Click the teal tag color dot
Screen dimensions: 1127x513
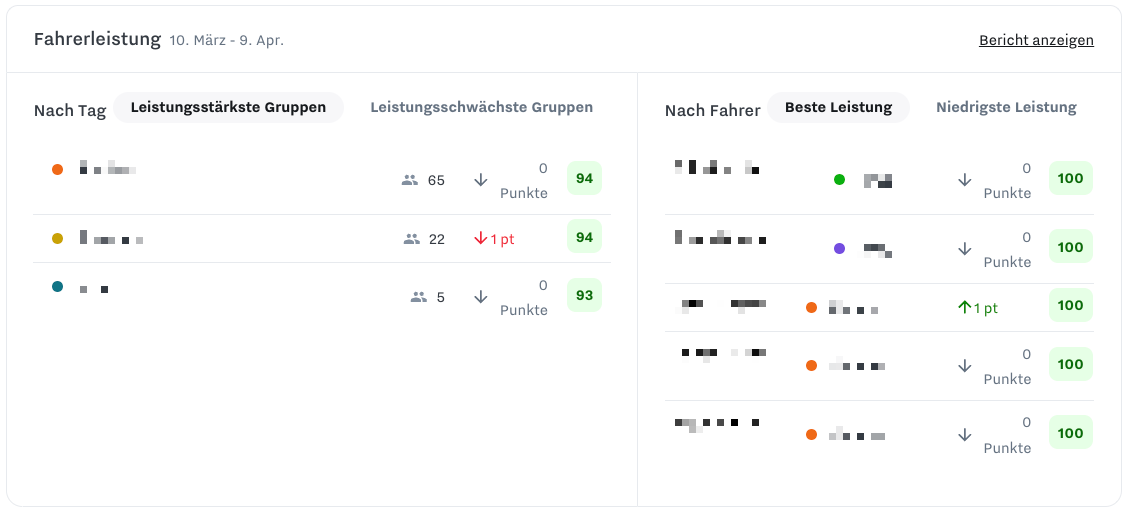click(58, 287)
